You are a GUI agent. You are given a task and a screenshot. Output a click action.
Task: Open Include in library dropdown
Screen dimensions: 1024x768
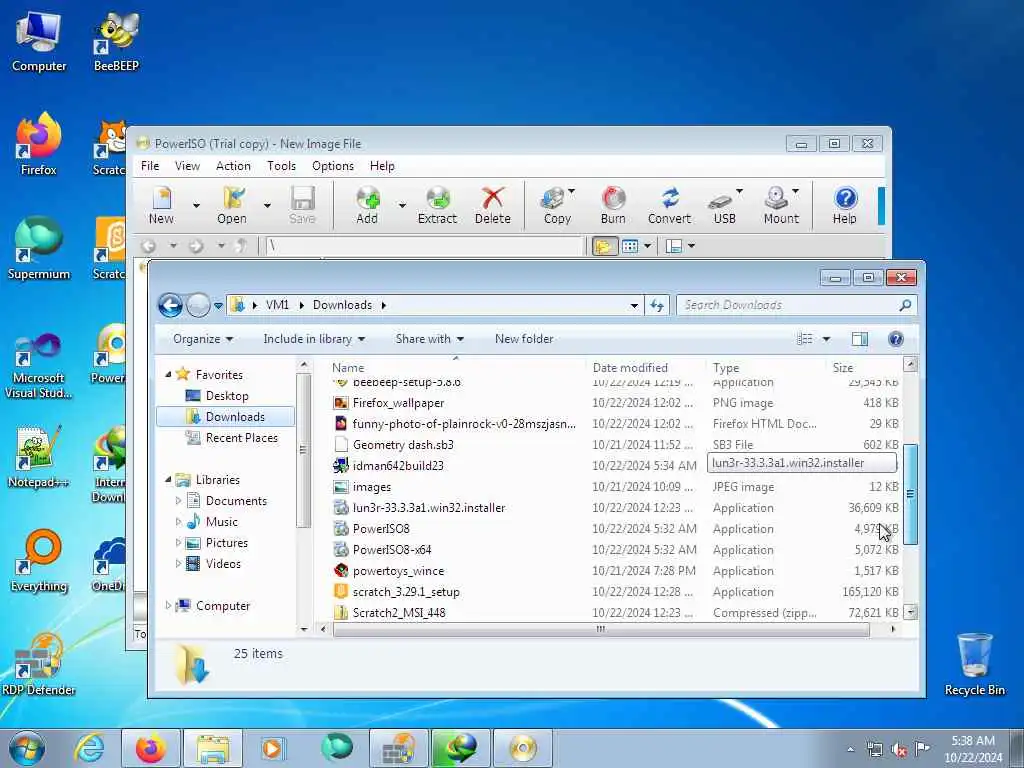(314, 339)
